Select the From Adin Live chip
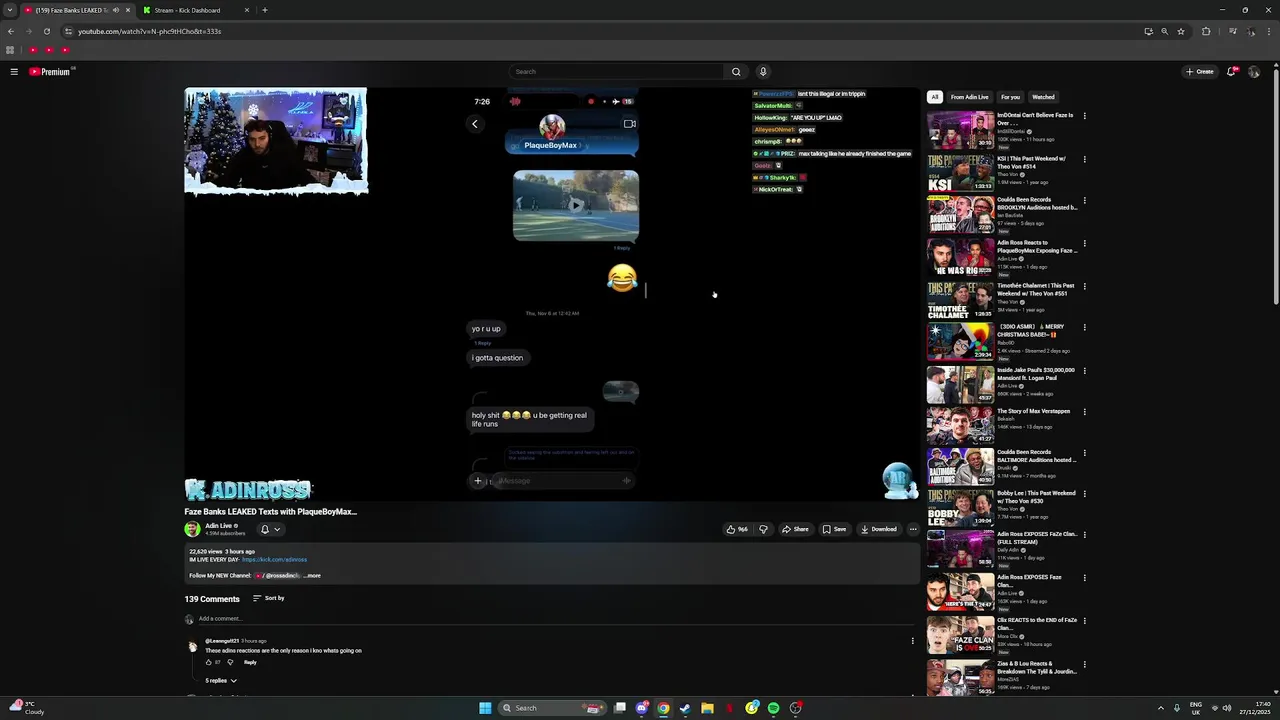Screen dimensions: 1280x720 pyautogui.click(x=969, y=97)
